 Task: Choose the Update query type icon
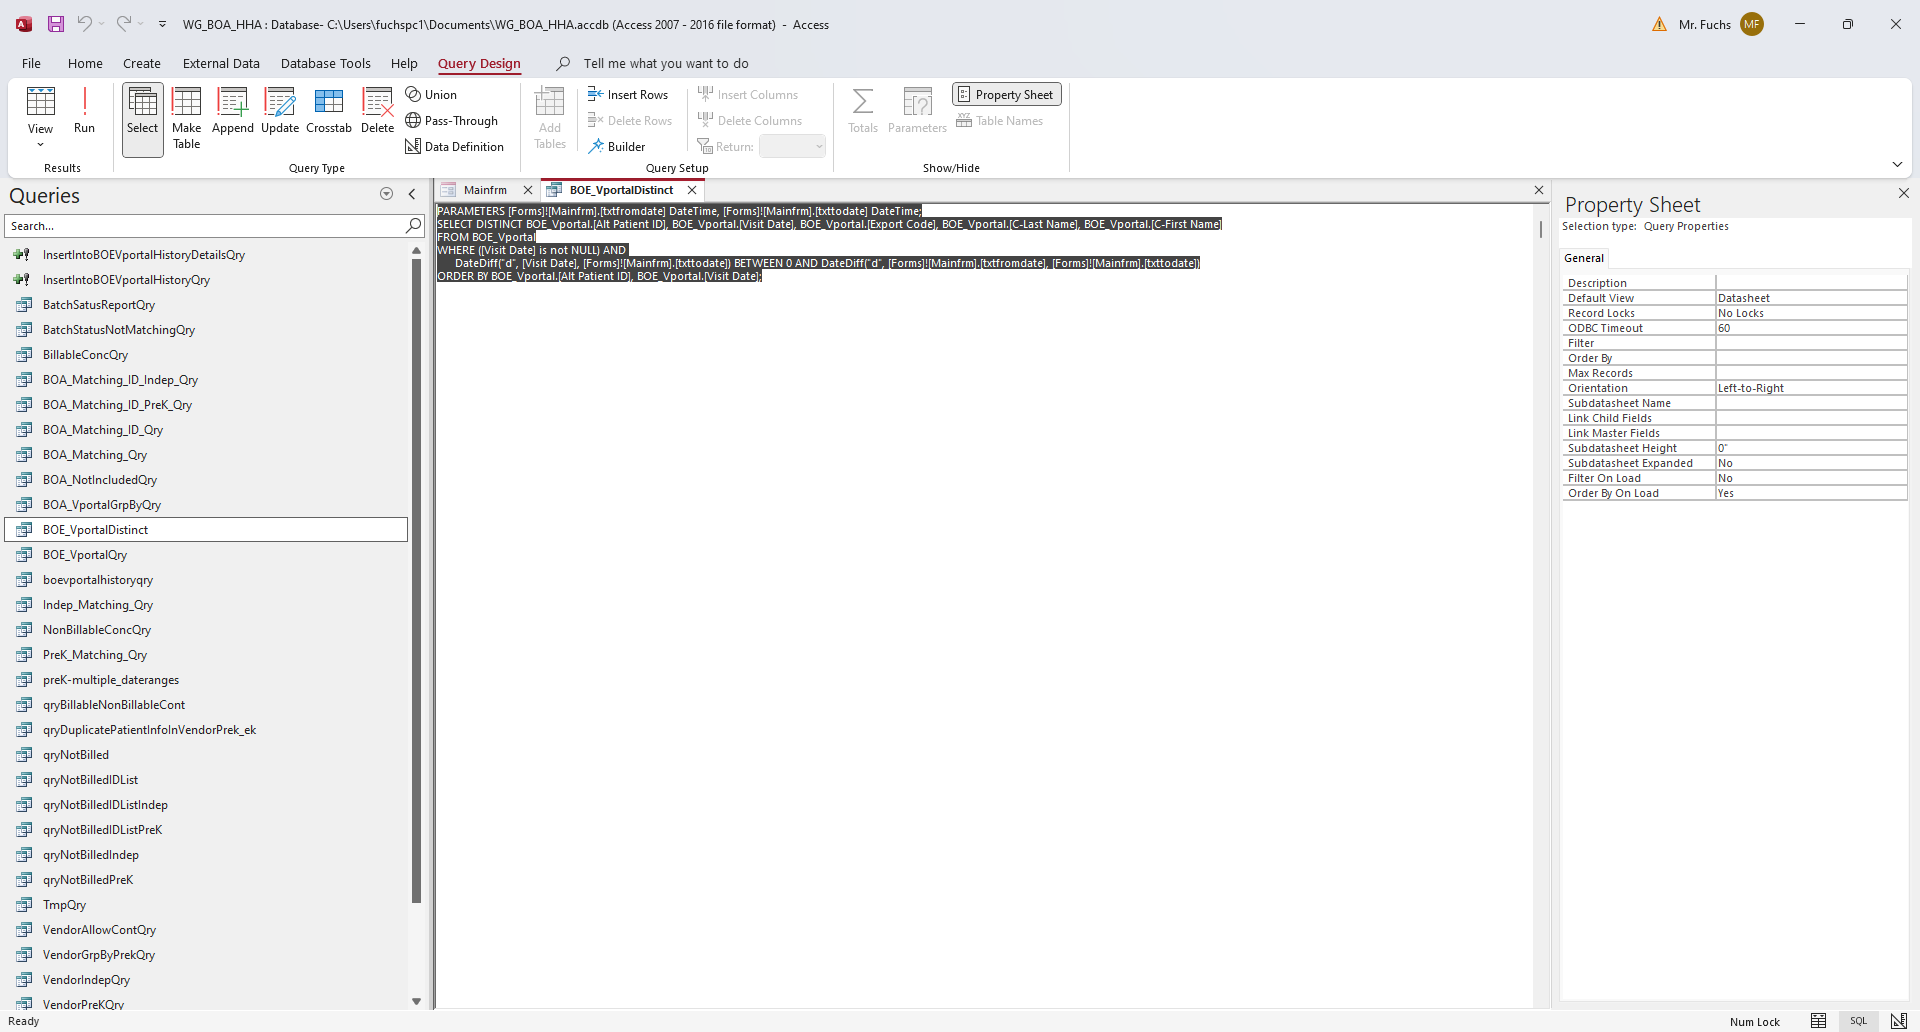pyautogui.click(x=280, y=110)
